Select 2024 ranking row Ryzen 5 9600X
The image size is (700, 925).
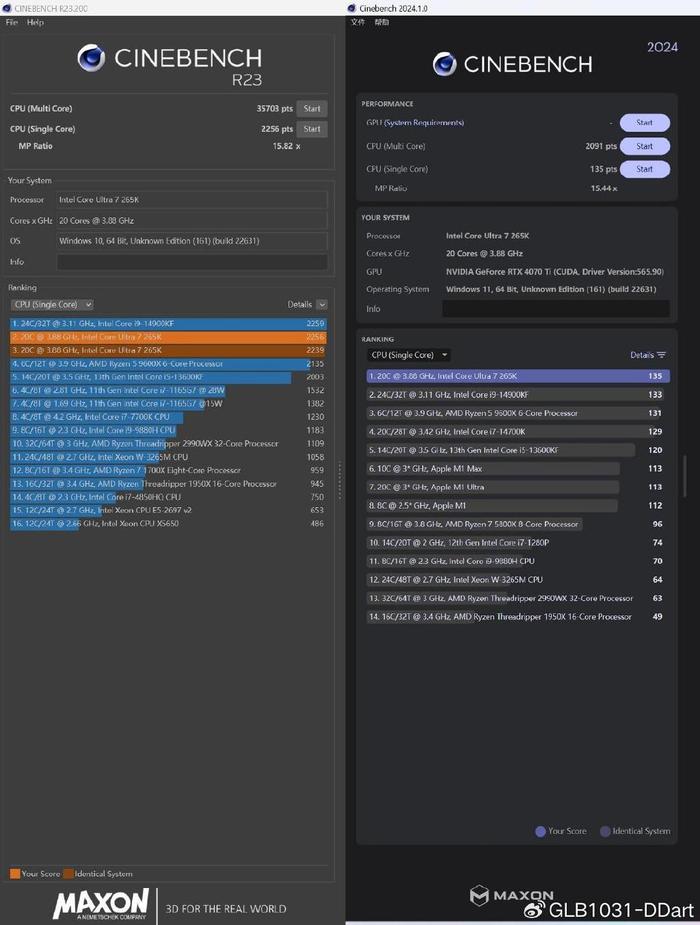[x=518, y=413]
